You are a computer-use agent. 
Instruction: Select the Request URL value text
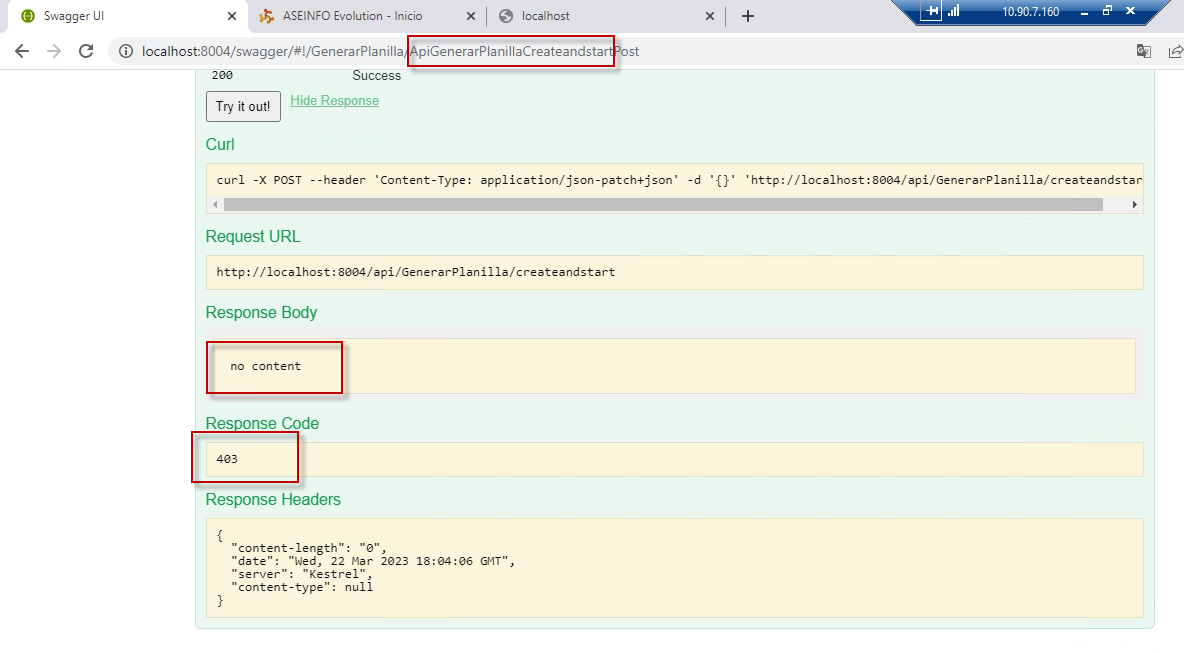[415, 272]
